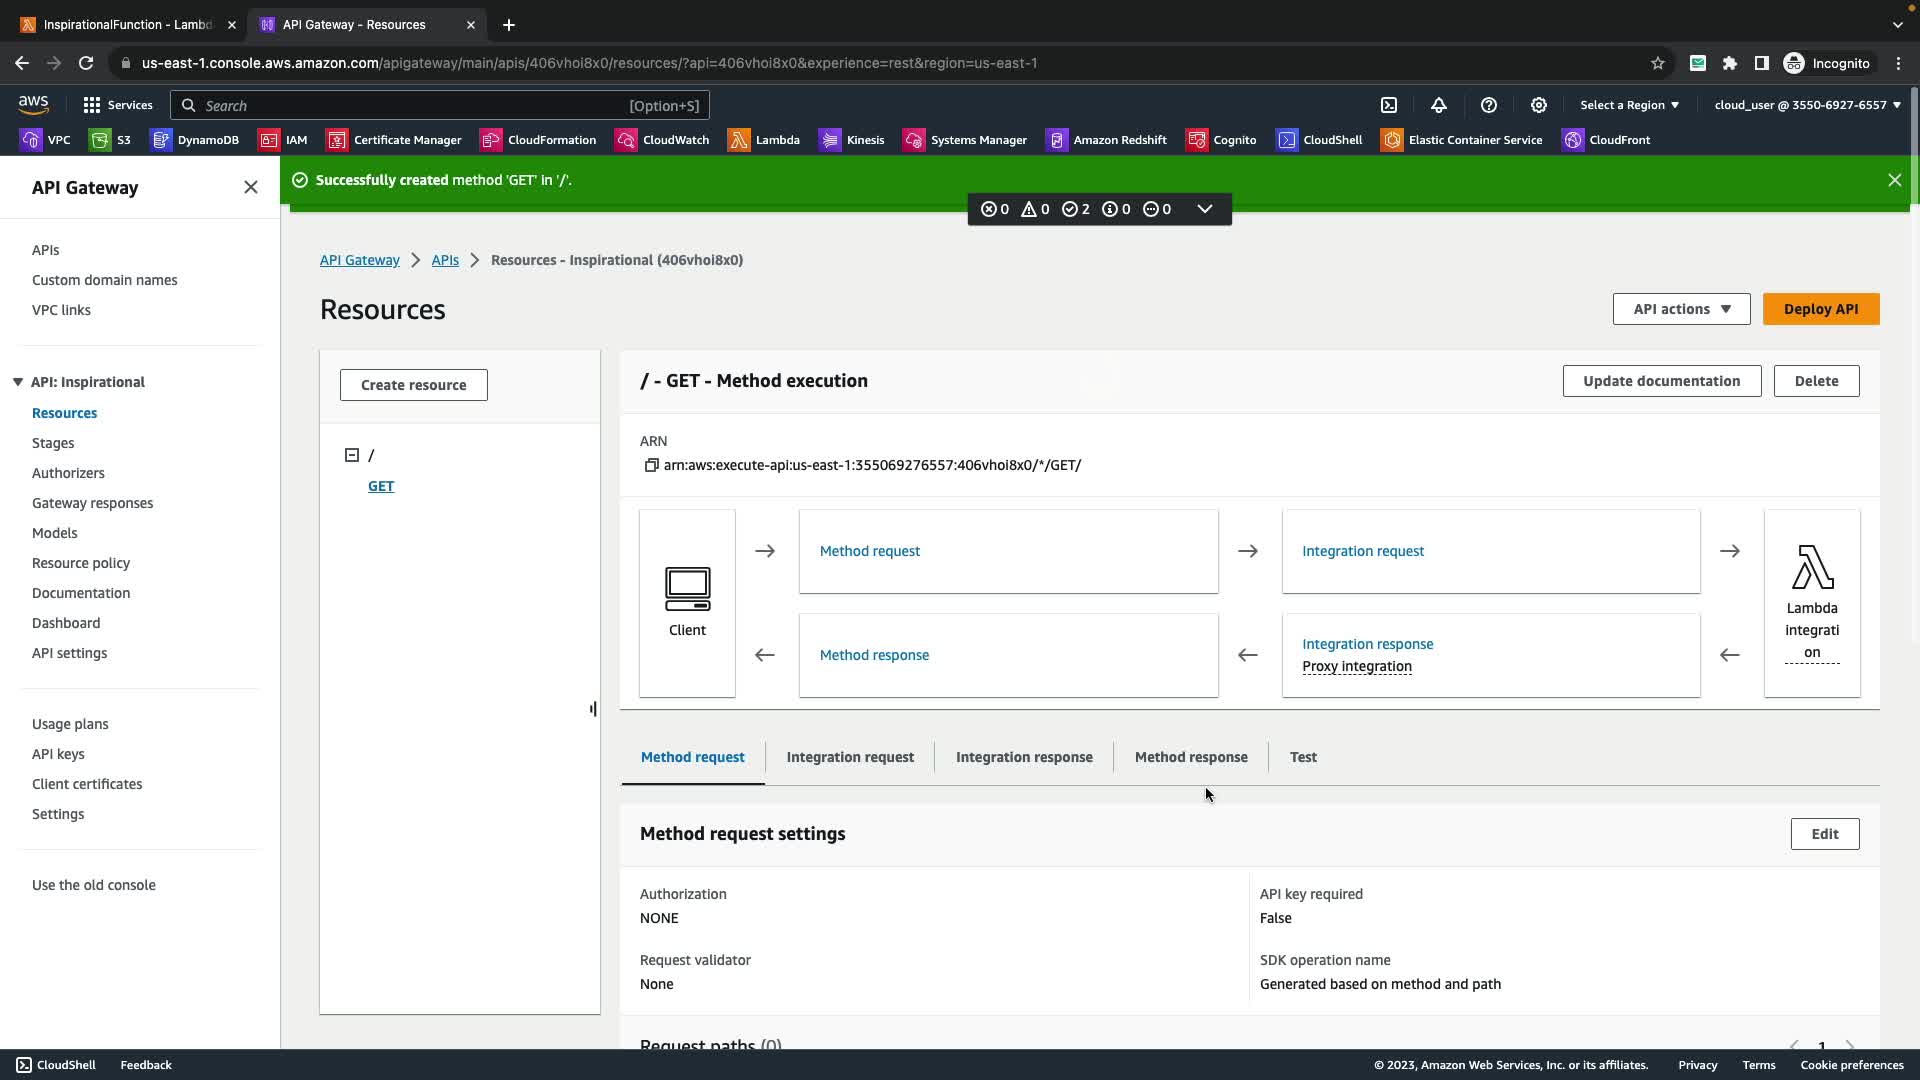
Task: Open the Lambda bookmark shortcut
Action: coord(764,140)
